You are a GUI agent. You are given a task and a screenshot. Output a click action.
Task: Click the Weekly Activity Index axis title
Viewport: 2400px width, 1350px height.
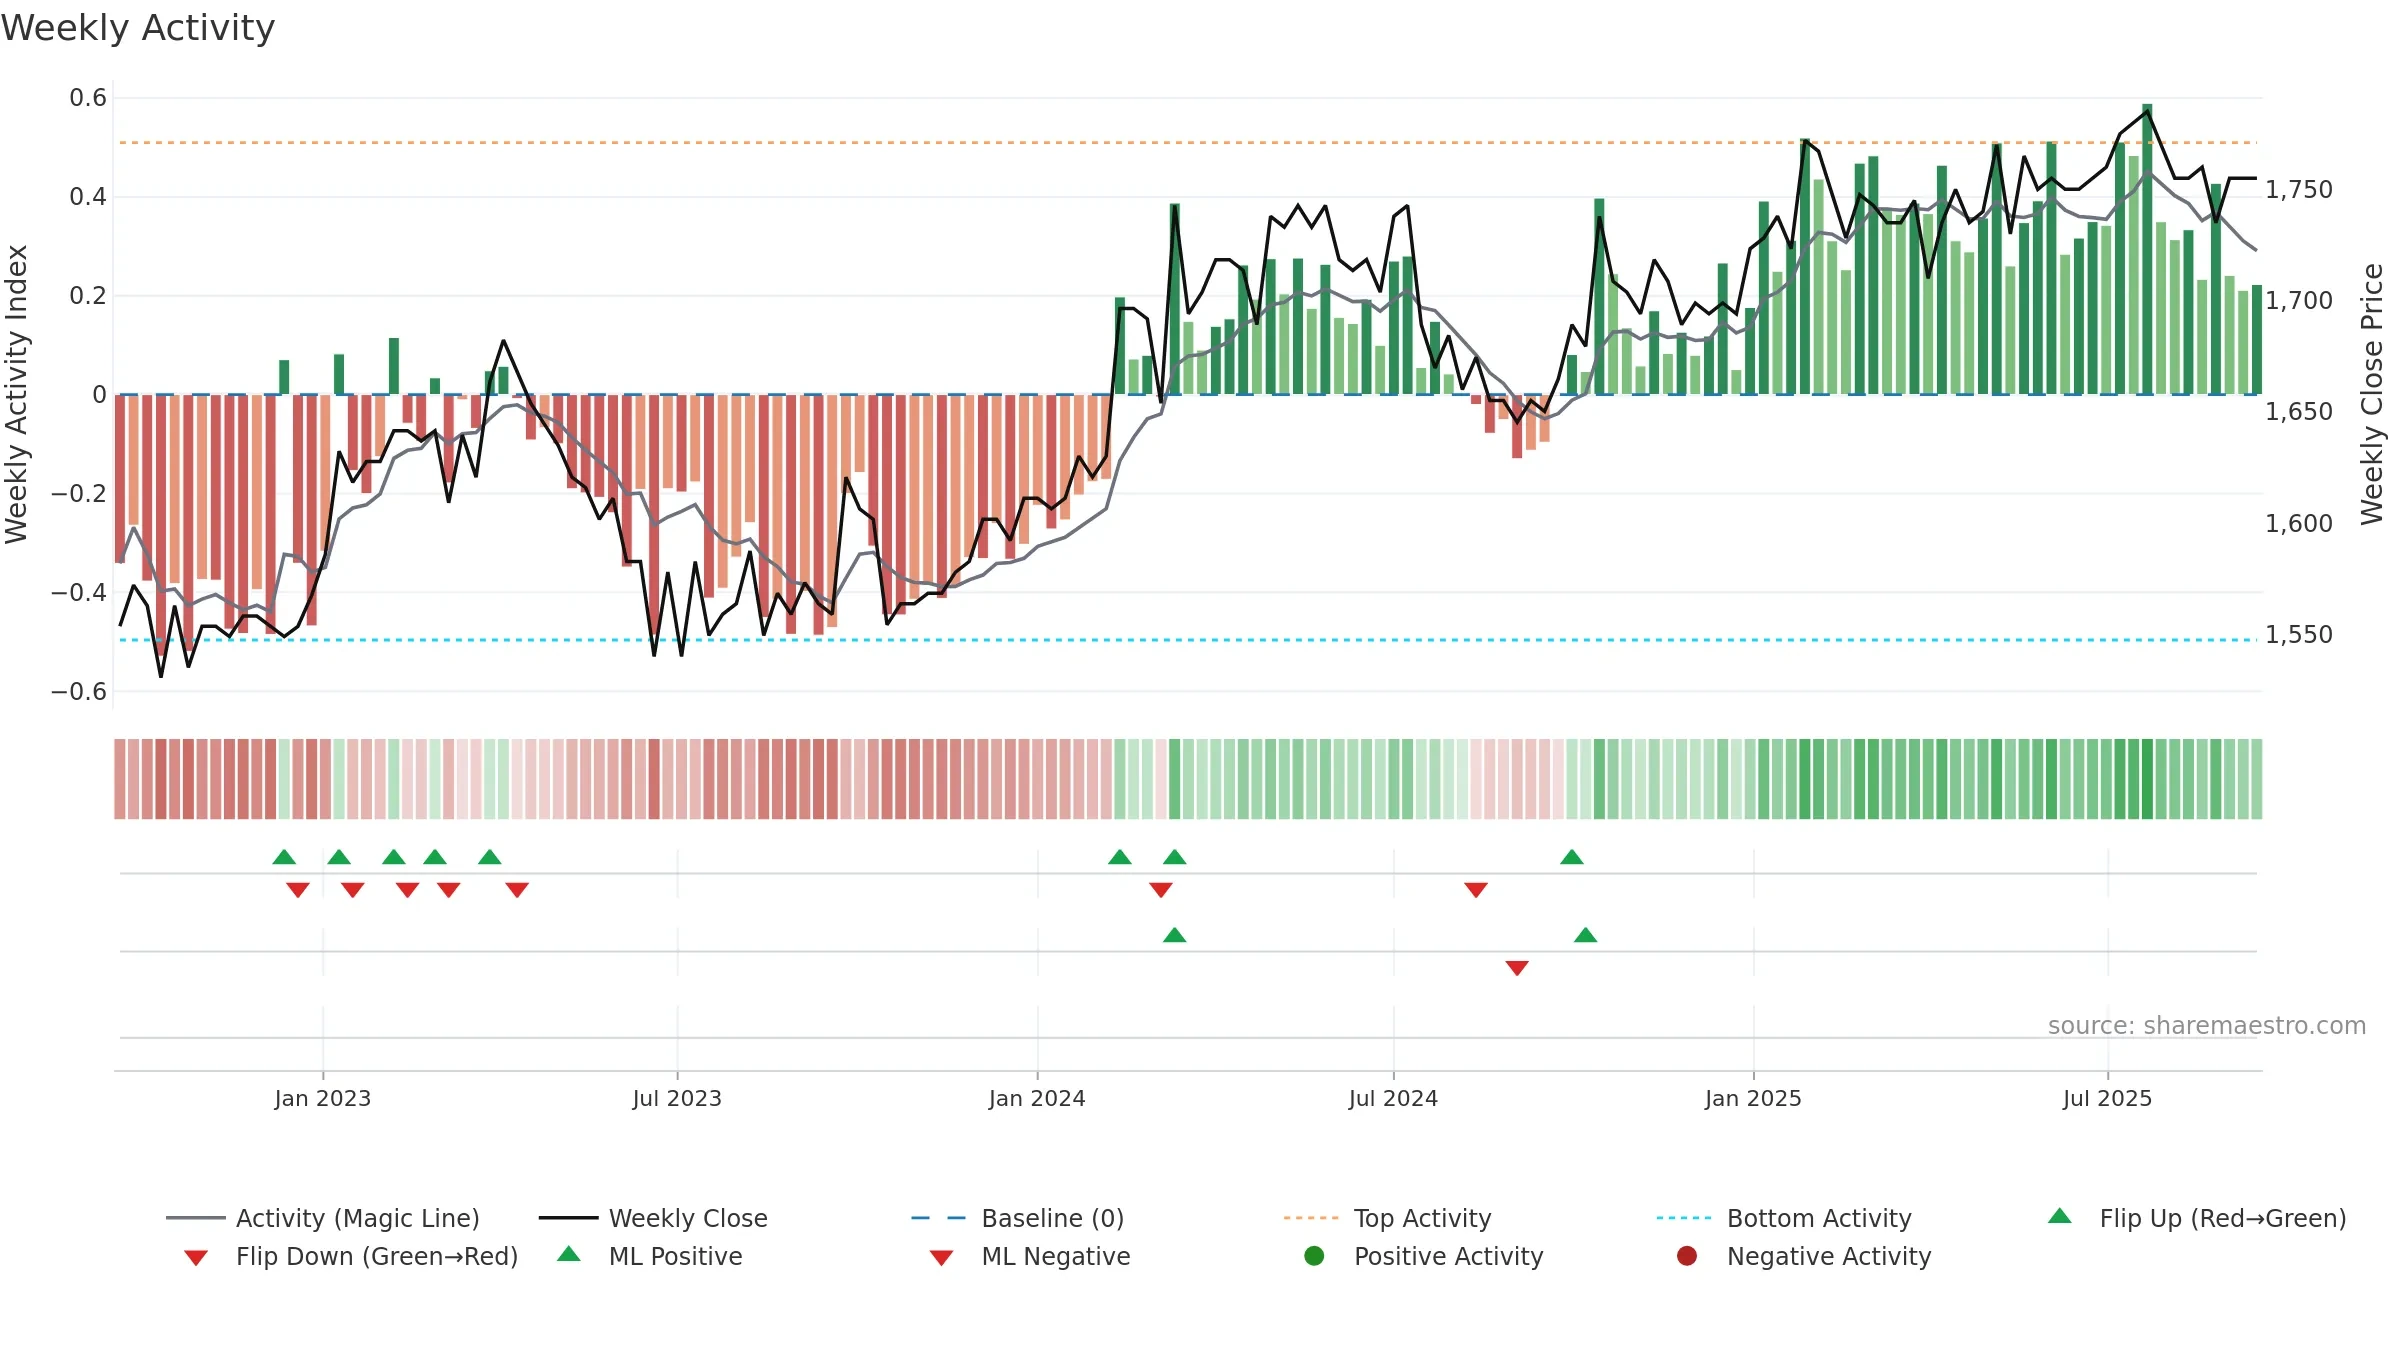point(16,394)
